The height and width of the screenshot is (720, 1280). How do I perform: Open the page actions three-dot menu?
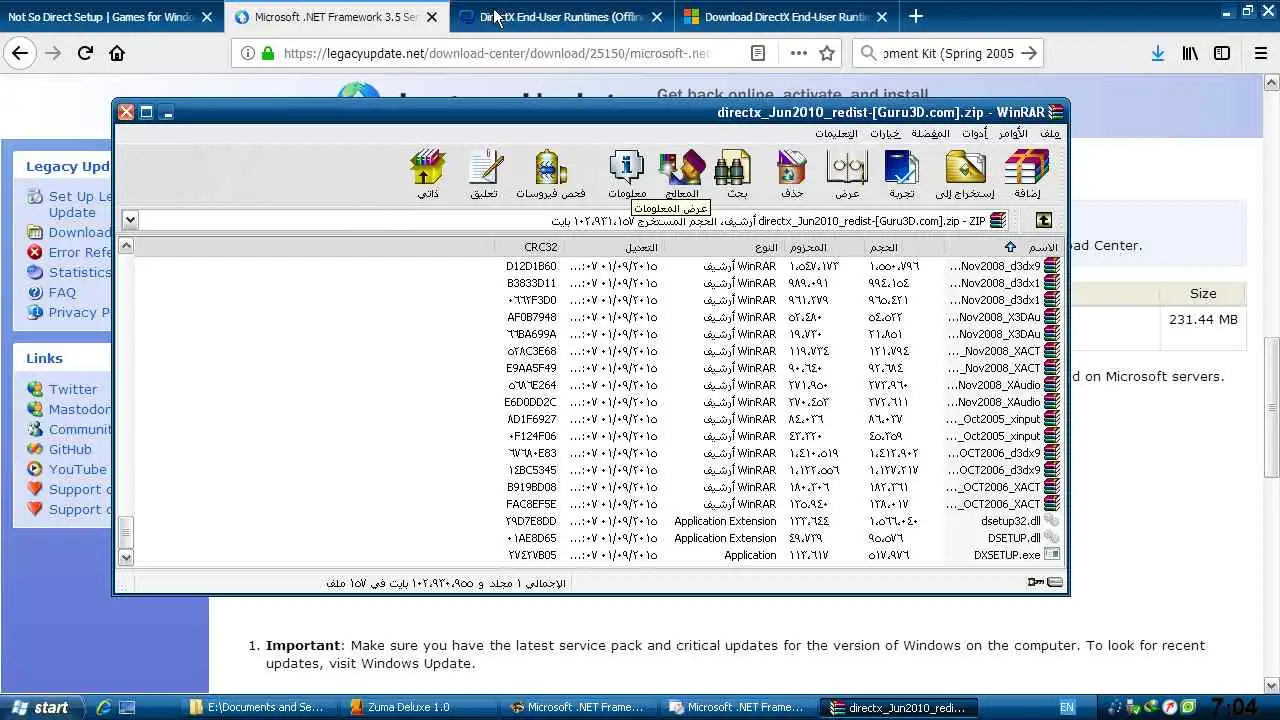(798, 54)
